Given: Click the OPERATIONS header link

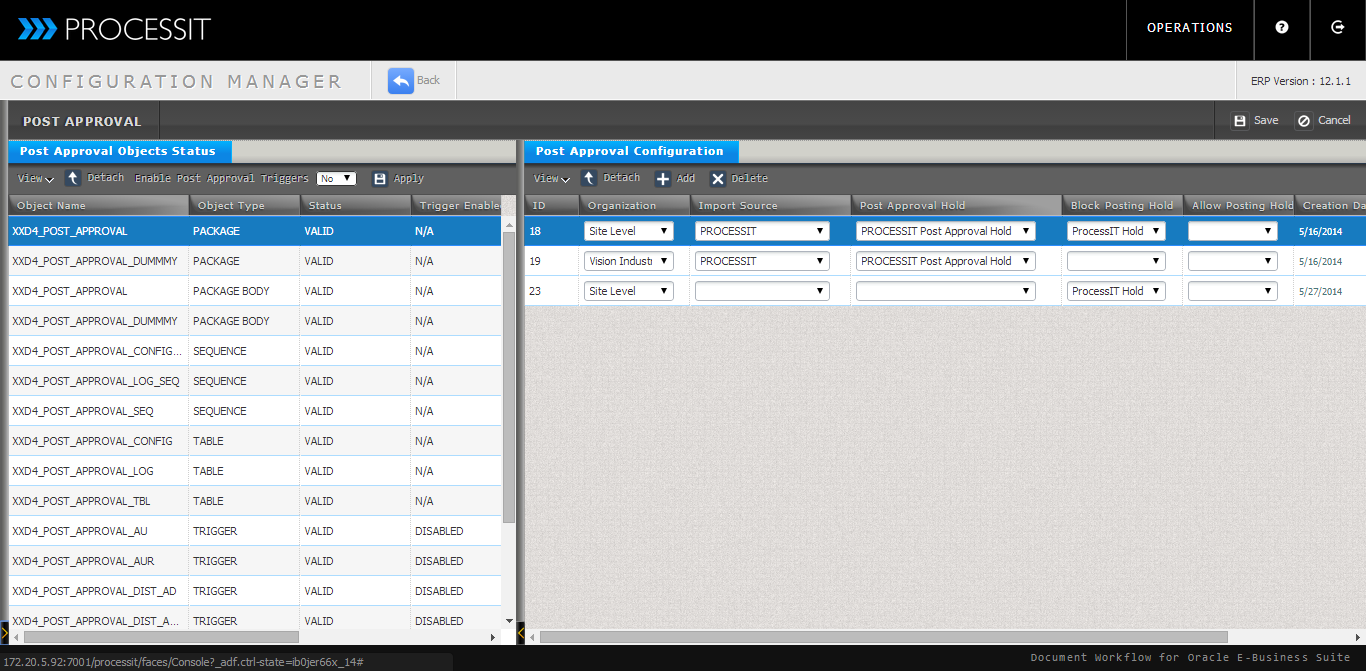Looking at the screenshot, I should 1189,28.
